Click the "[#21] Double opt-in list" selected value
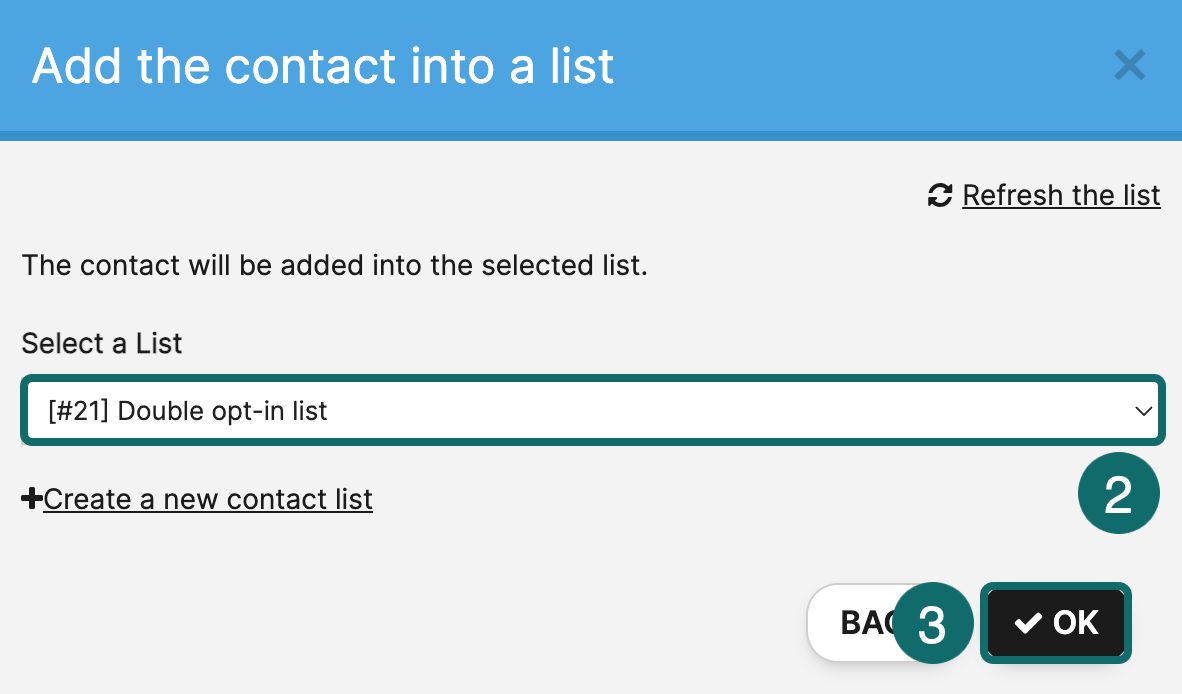 (188, 410)
